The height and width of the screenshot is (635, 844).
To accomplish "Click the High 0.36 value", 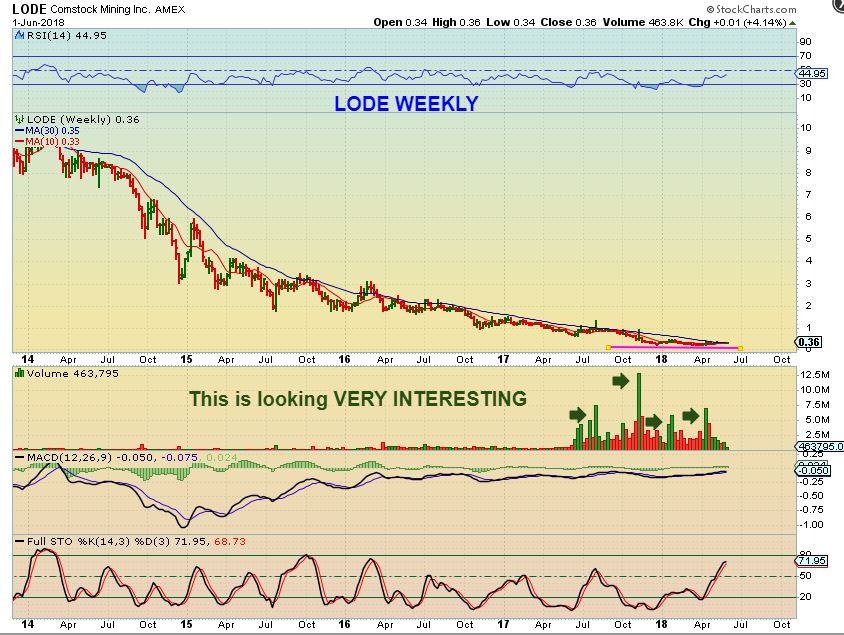I will pos(456,23).
